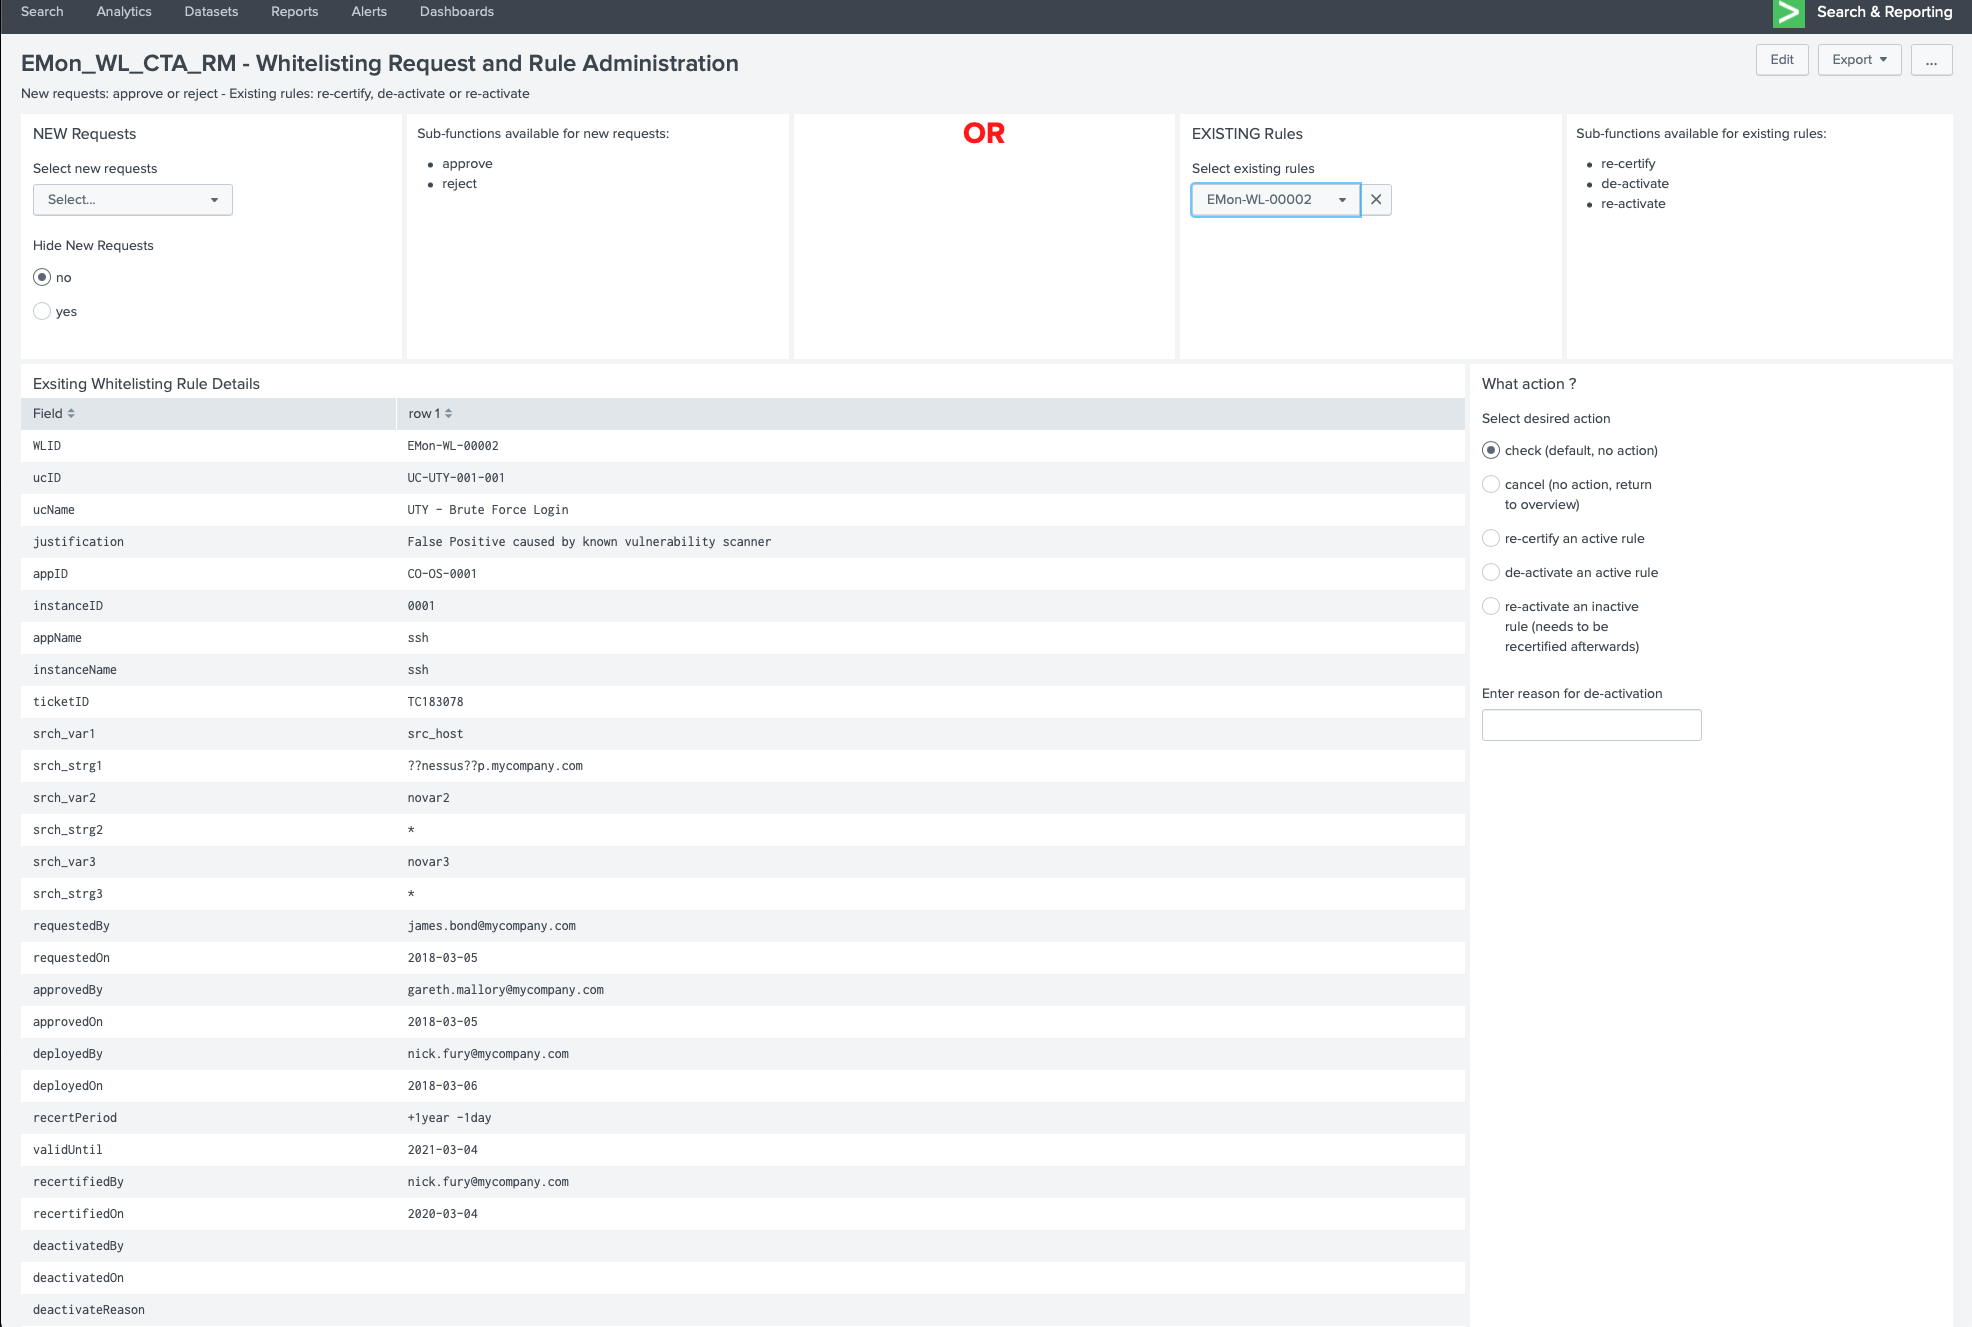
Task: Click the green Search & Reporting app icon
Action: (x=1788, y=13)
